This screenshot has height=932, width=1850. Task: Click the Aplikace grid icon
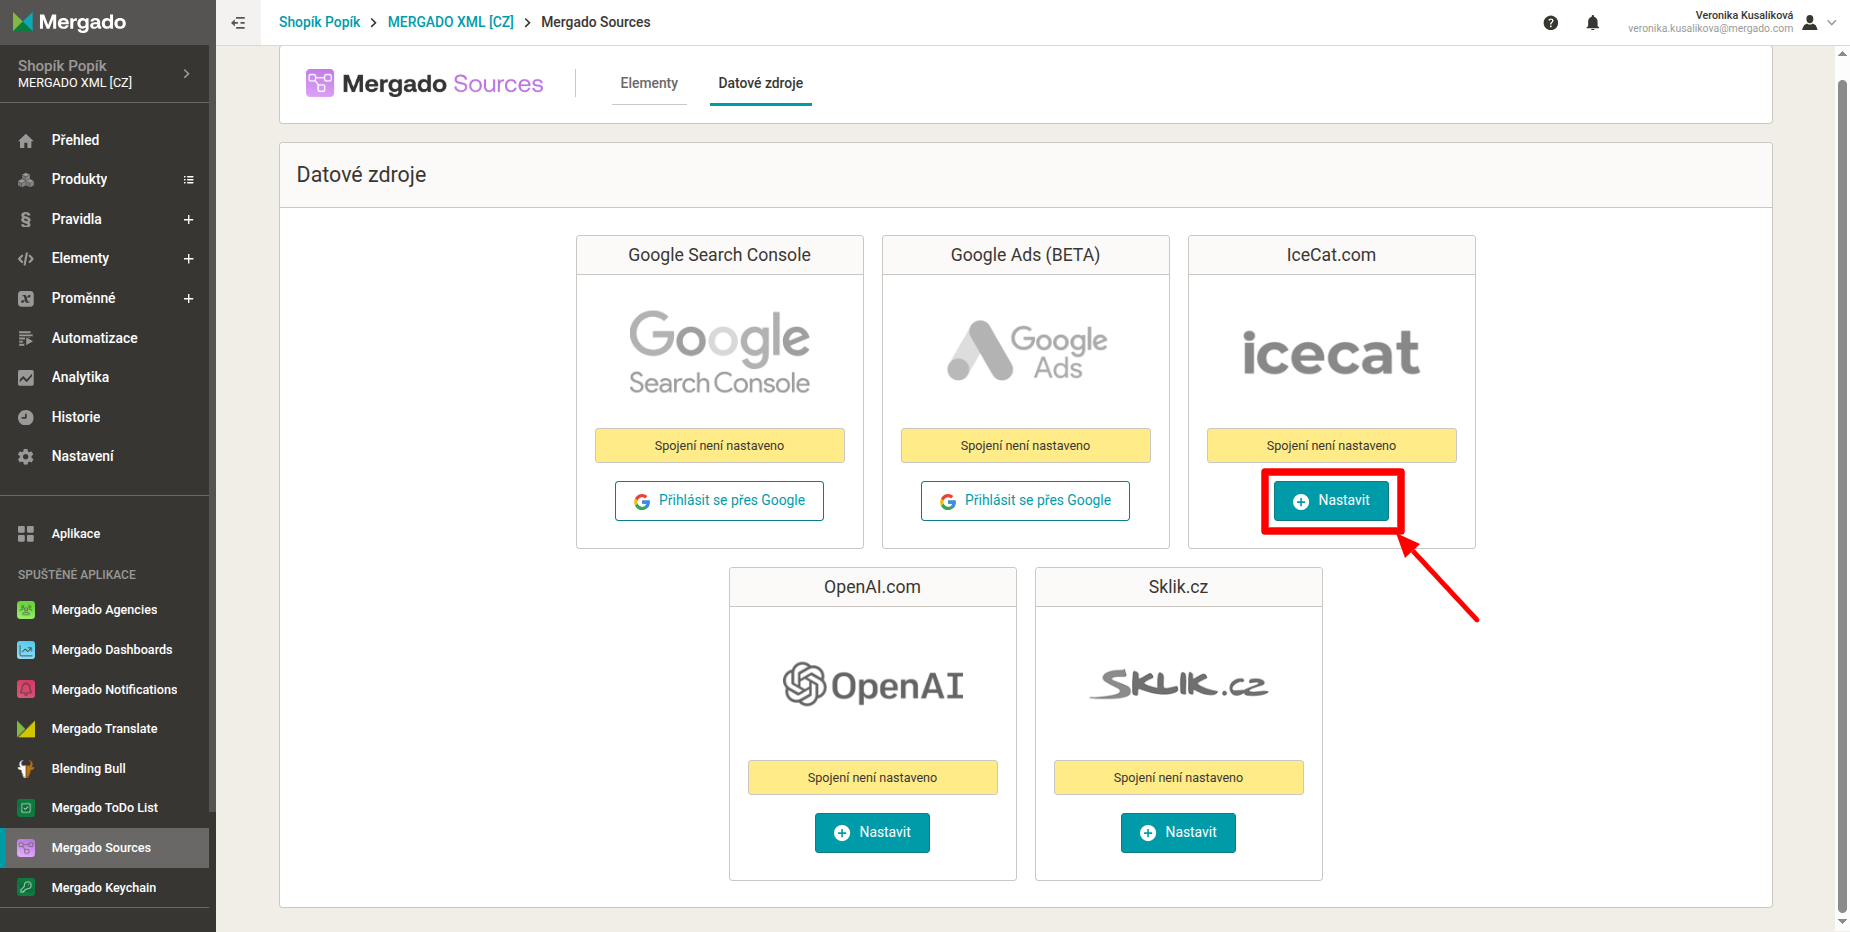(x=27, y=534)
